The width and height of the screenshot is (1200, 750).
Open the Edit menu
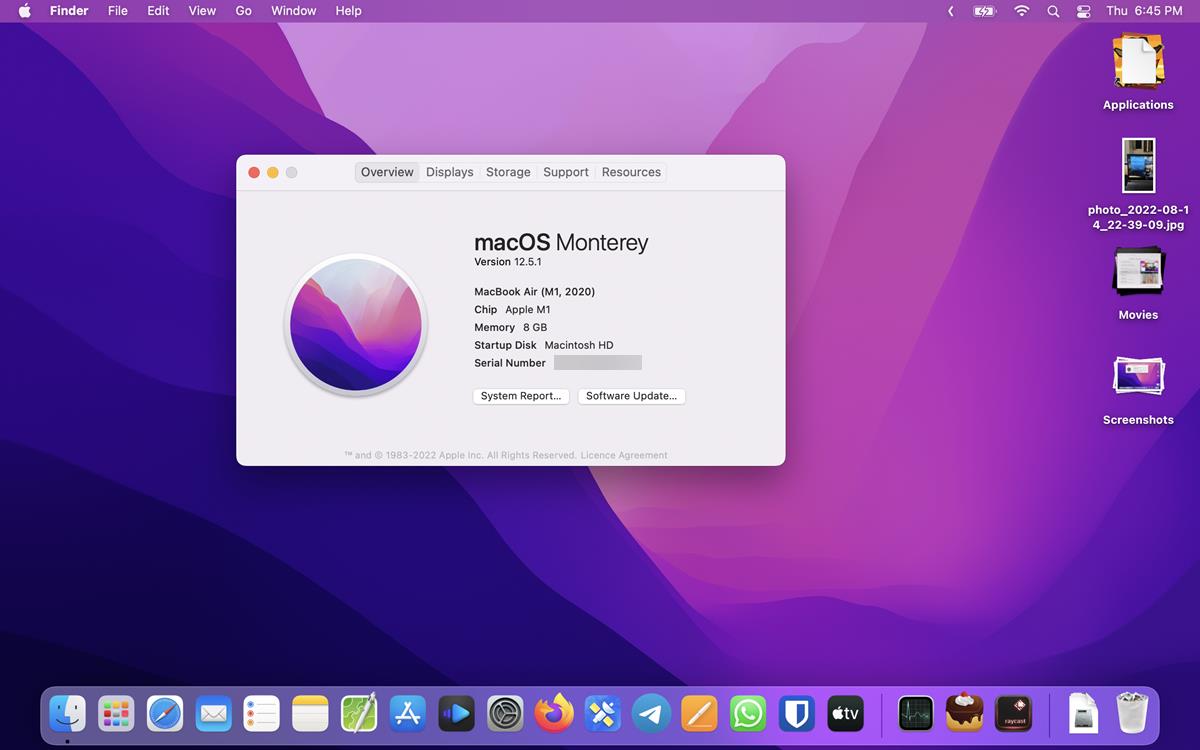(x=158, y=11)
